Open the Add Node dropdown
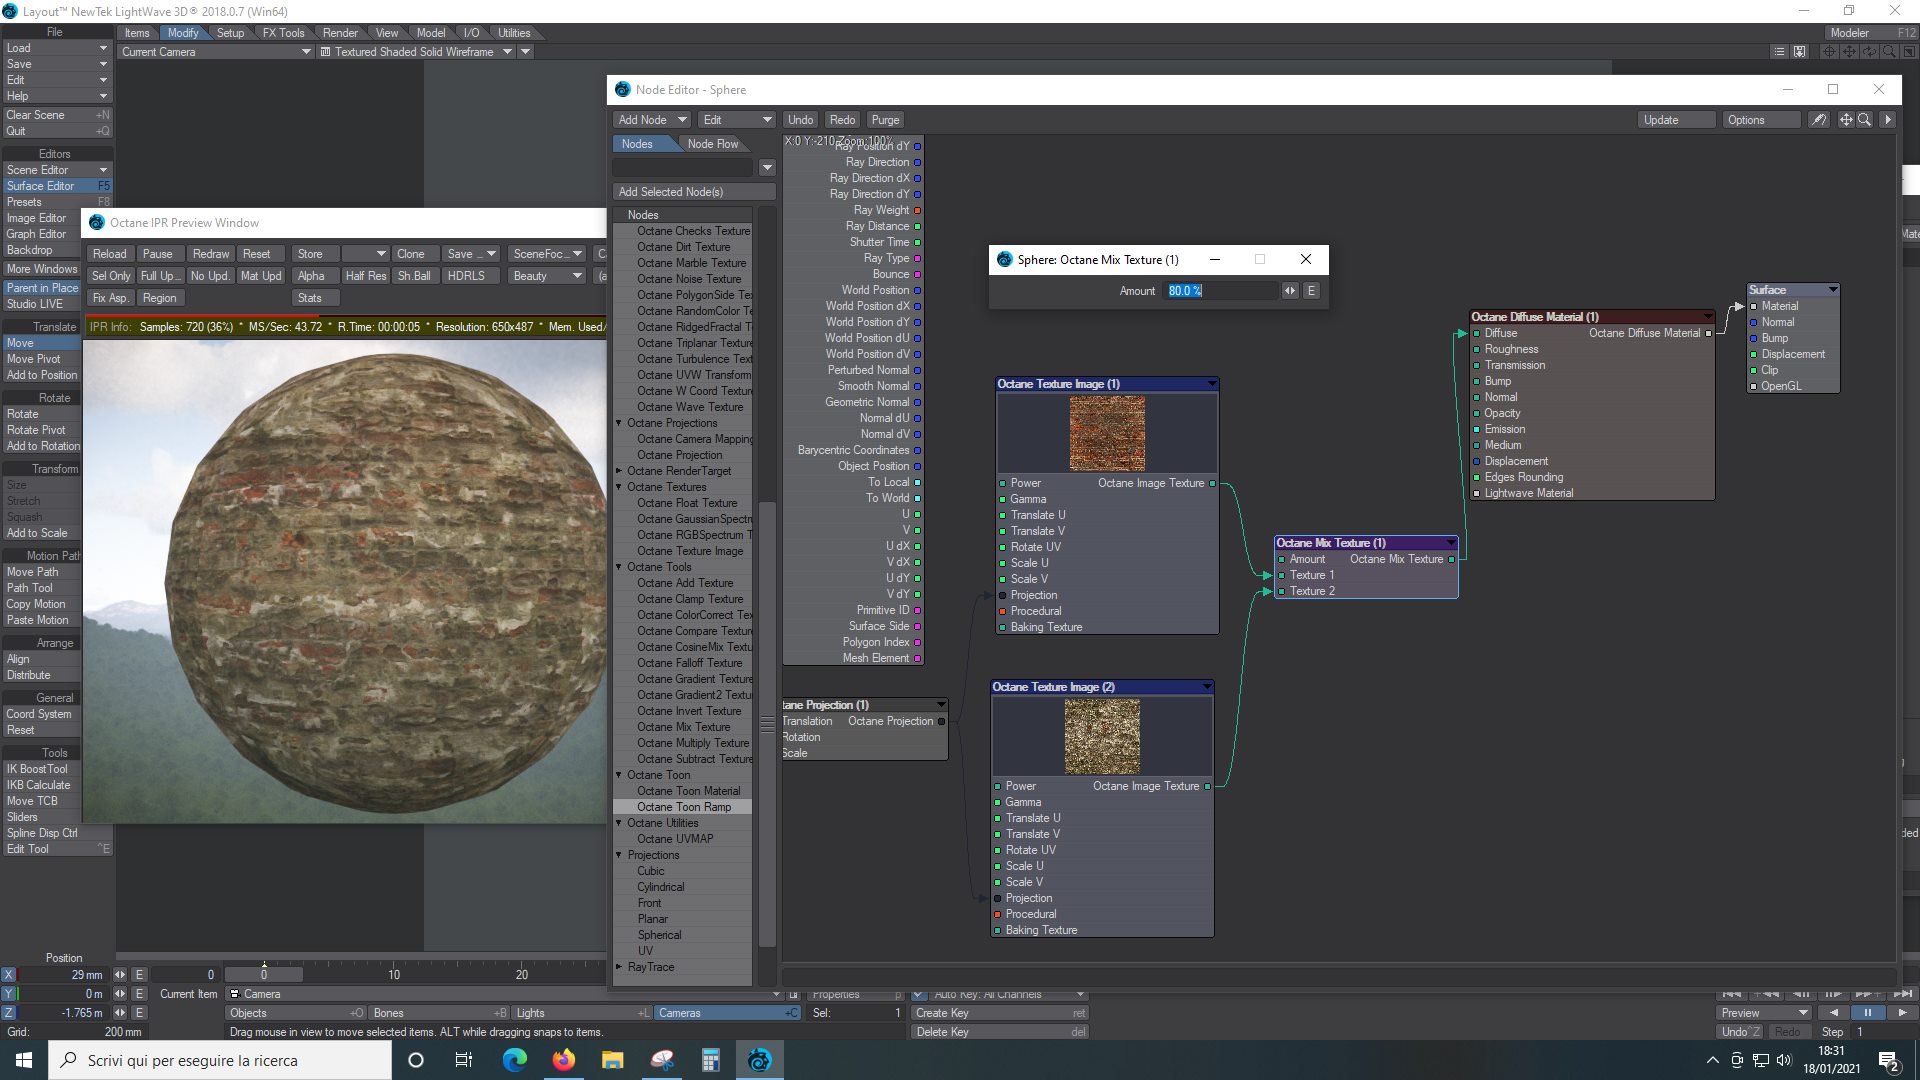This screenshot has width=1920, height=1080. 652,120
